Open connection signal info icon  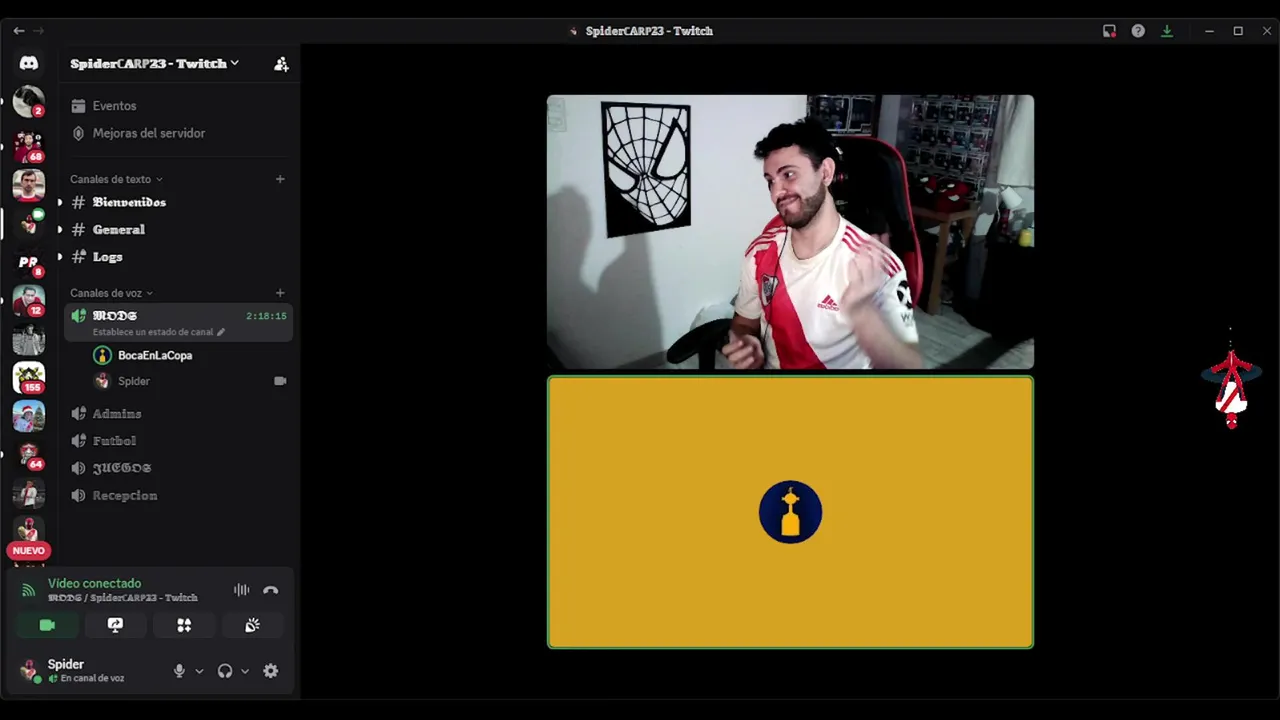click(x=28, y=590)
